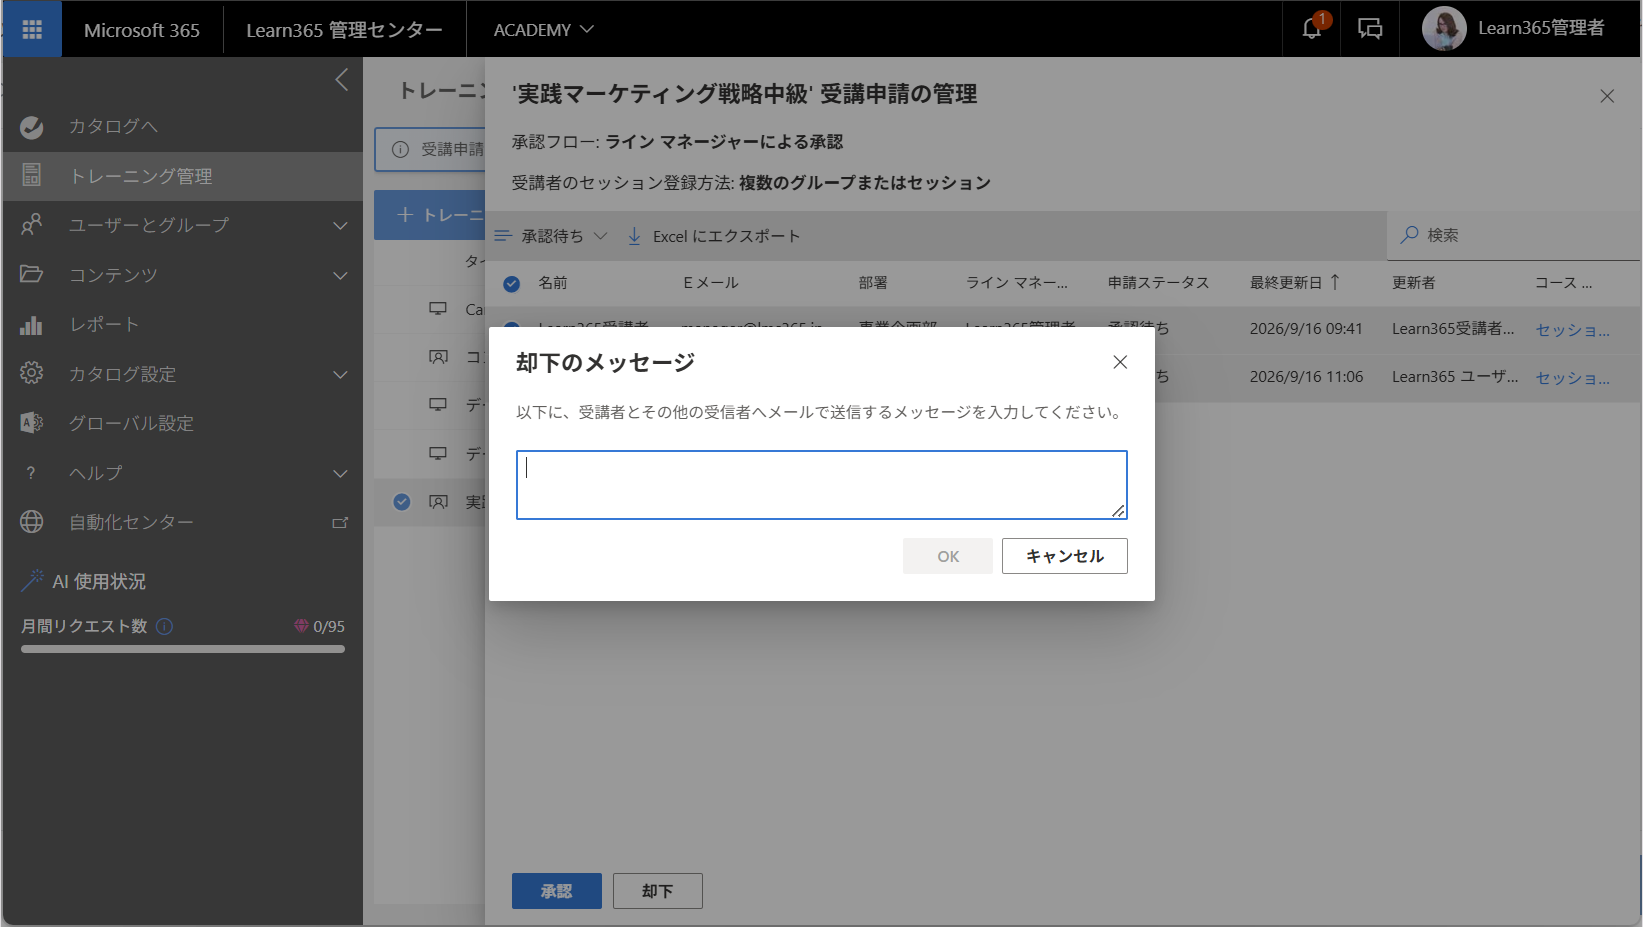
Task: Expand ユーザーとグループ section
Action: 182,225
